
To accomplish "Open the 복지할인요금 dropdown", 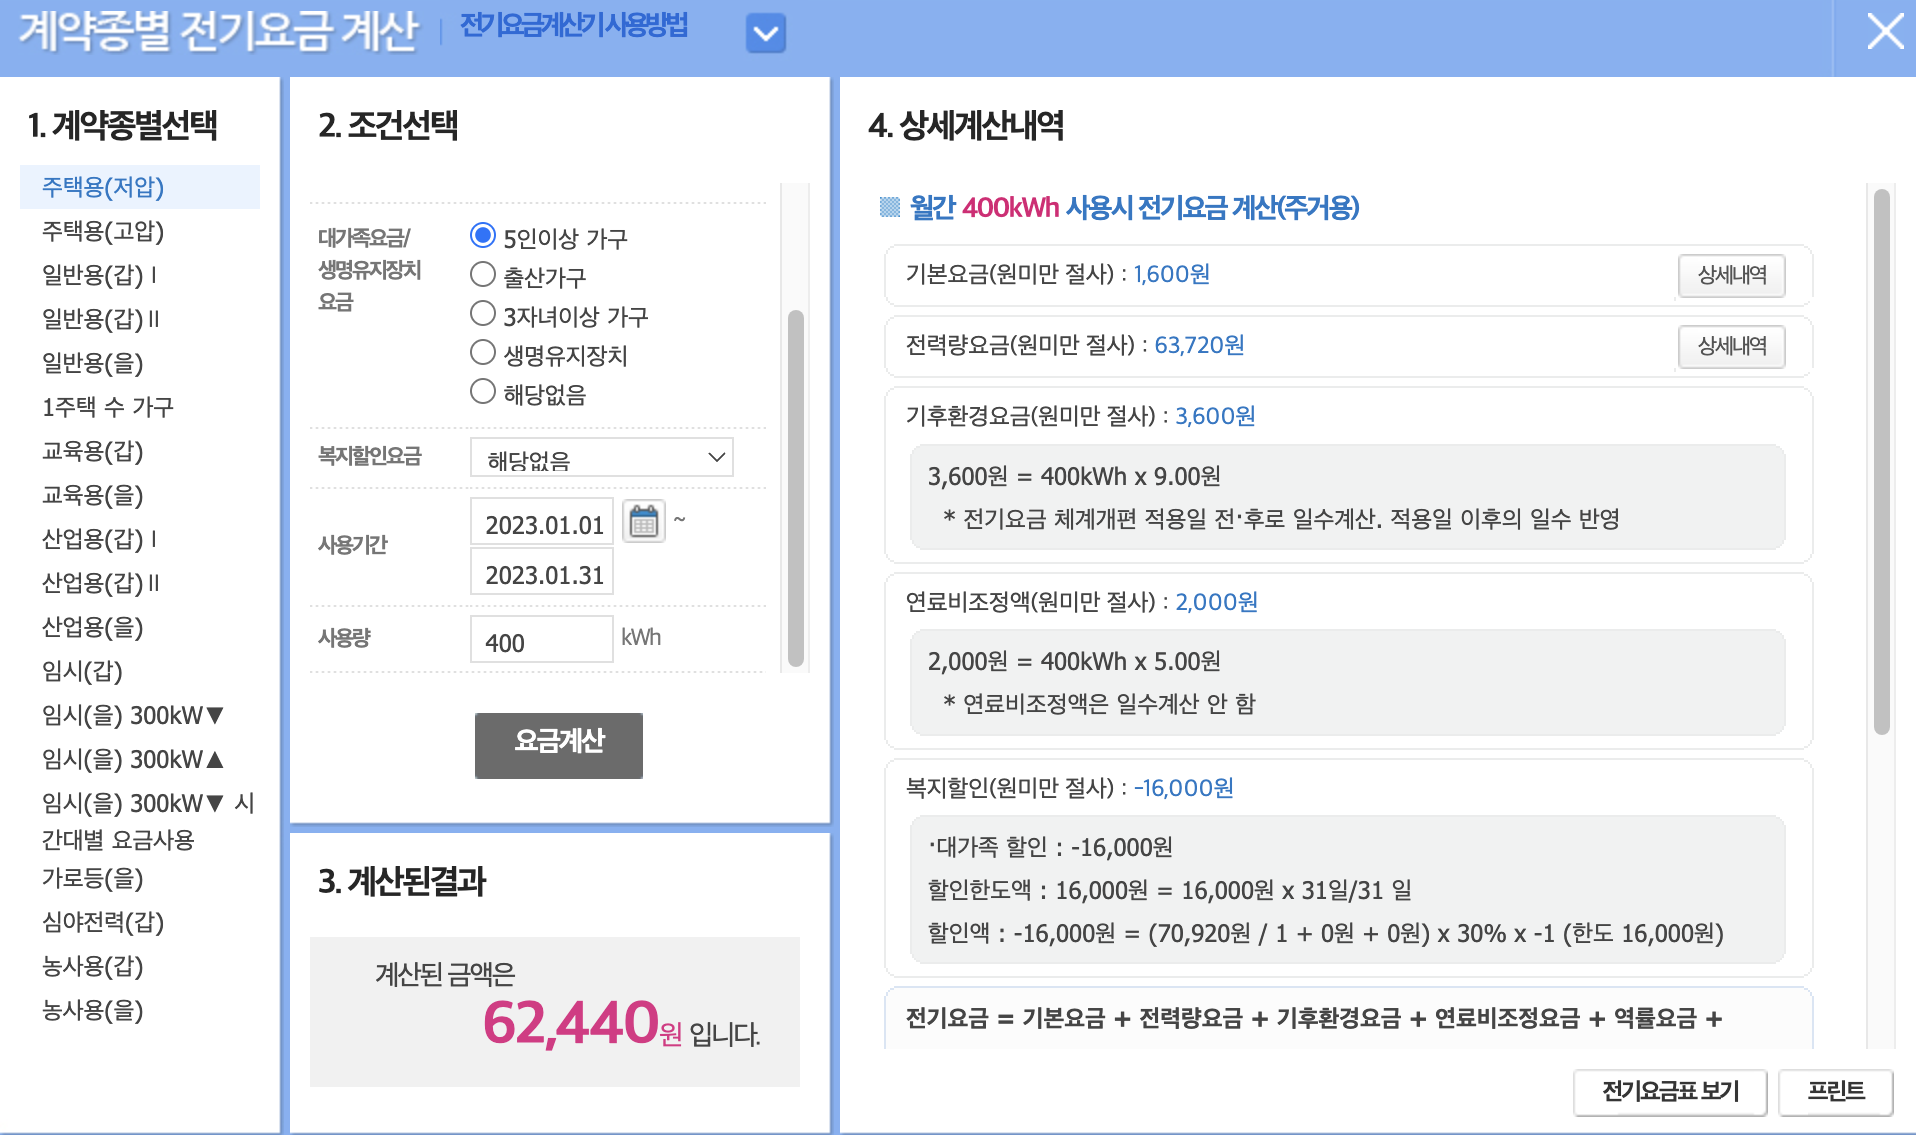I will [602, 458].
